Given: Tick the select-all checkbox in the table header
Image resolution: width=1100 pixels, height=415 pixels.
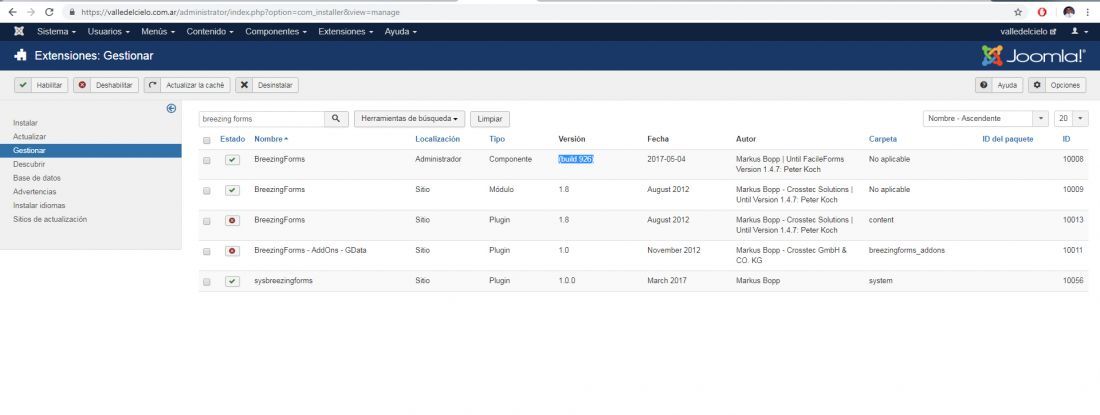Looking at the screenshot, I should (206, 140).
